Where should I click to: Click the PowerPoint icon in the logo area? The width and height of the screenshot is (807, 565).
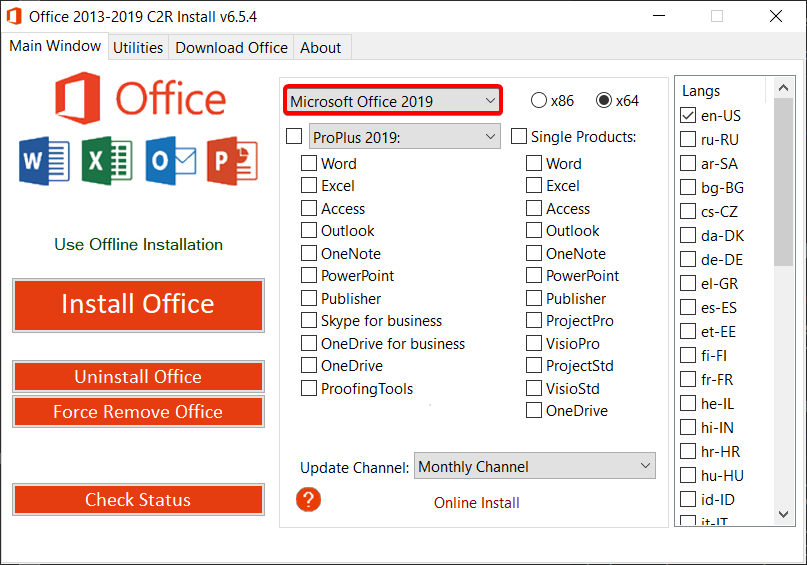pos(232,161)
